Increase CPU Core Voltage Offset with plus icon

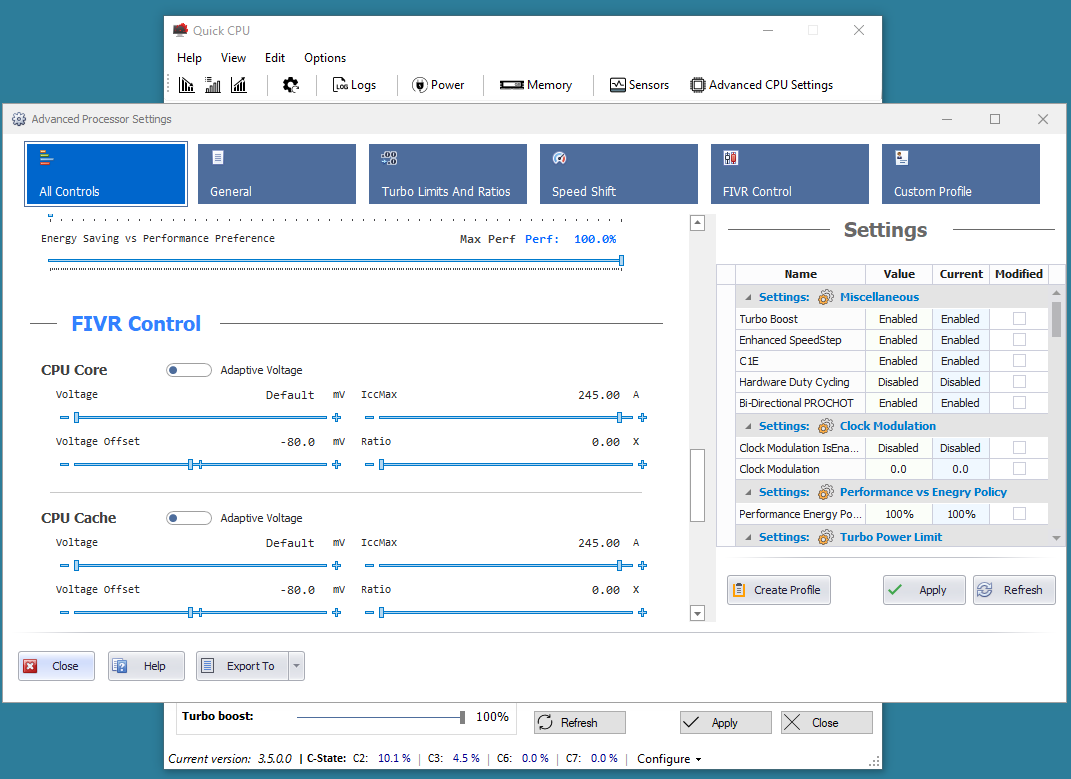click(x=336, y=465)
